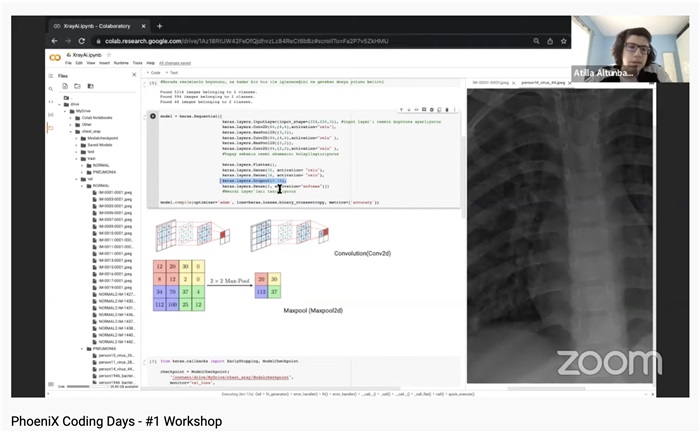Expand the test folder
This screenshot has height=432, width=700.
(77, 152)
